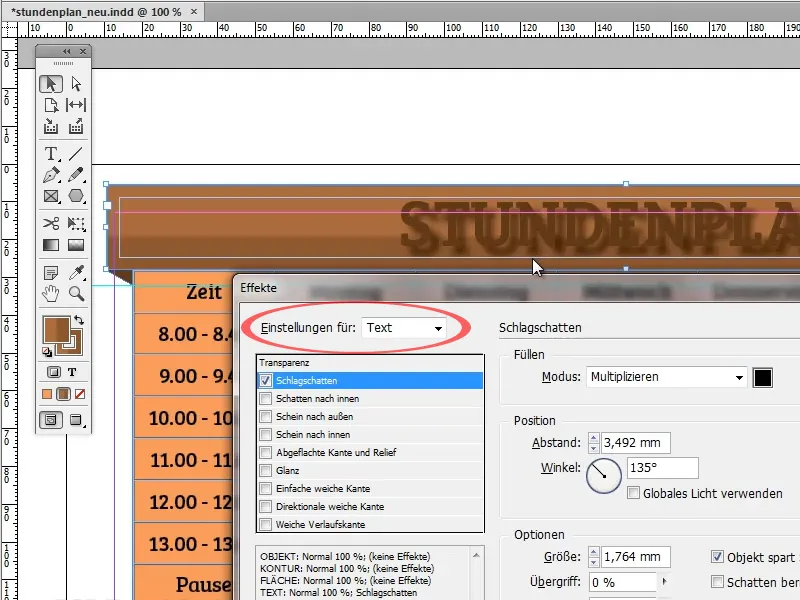Image resolution: width=800 pixels, height=600 pixels.
Task: Select the Gradient Swatch tool
Action: coord(51,245)
